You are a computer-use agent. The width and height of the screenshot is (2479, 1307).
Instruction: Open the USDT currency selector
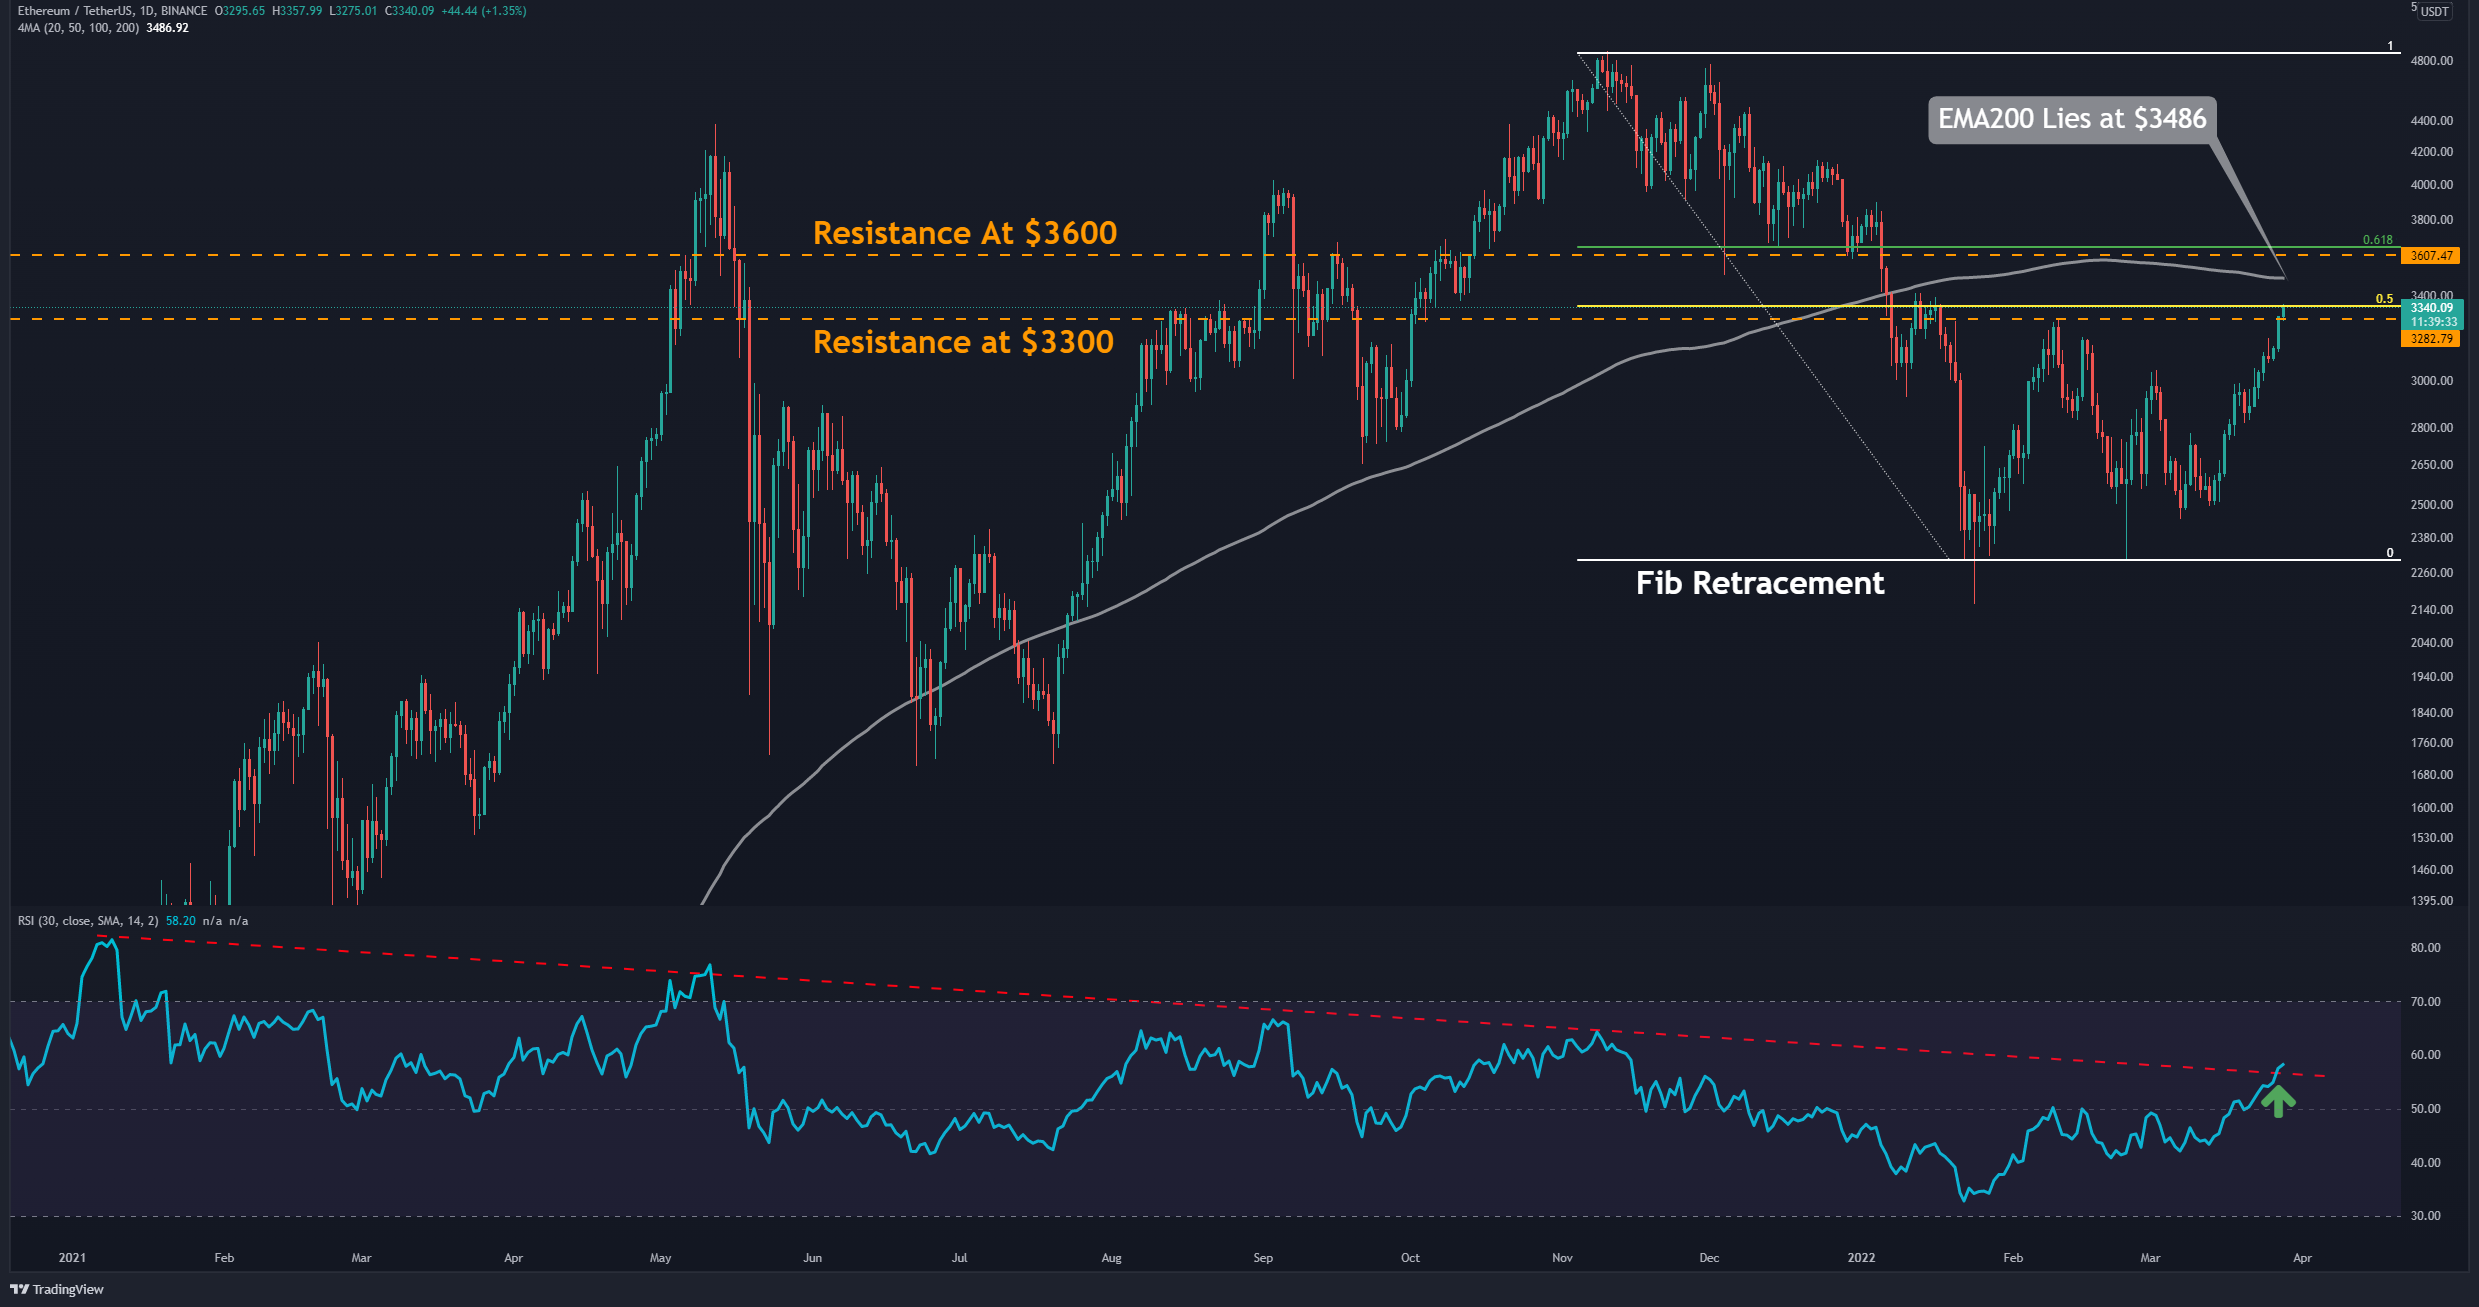2434,11
